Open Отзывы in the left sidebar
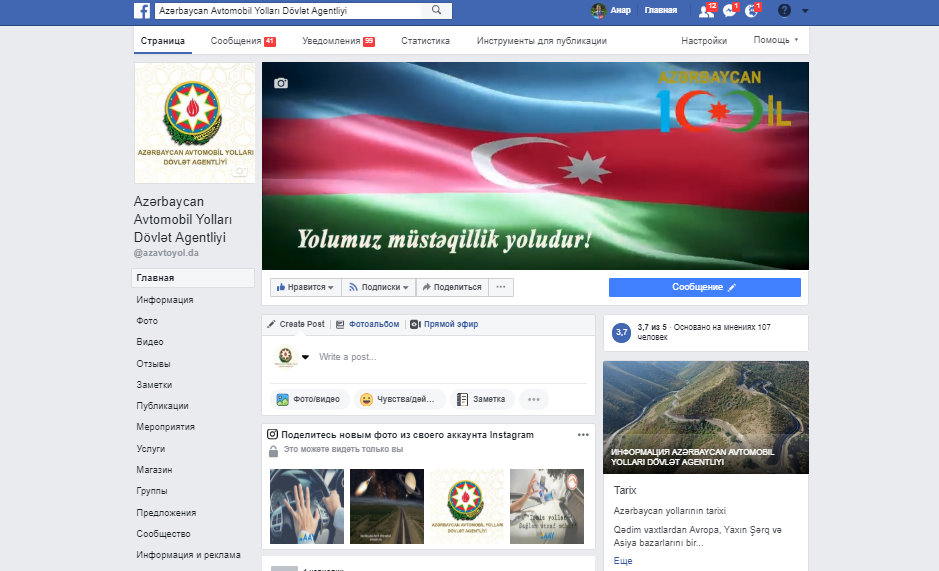Image resolution: width=939 pixels, height=571 pixels. coord(153,363)
